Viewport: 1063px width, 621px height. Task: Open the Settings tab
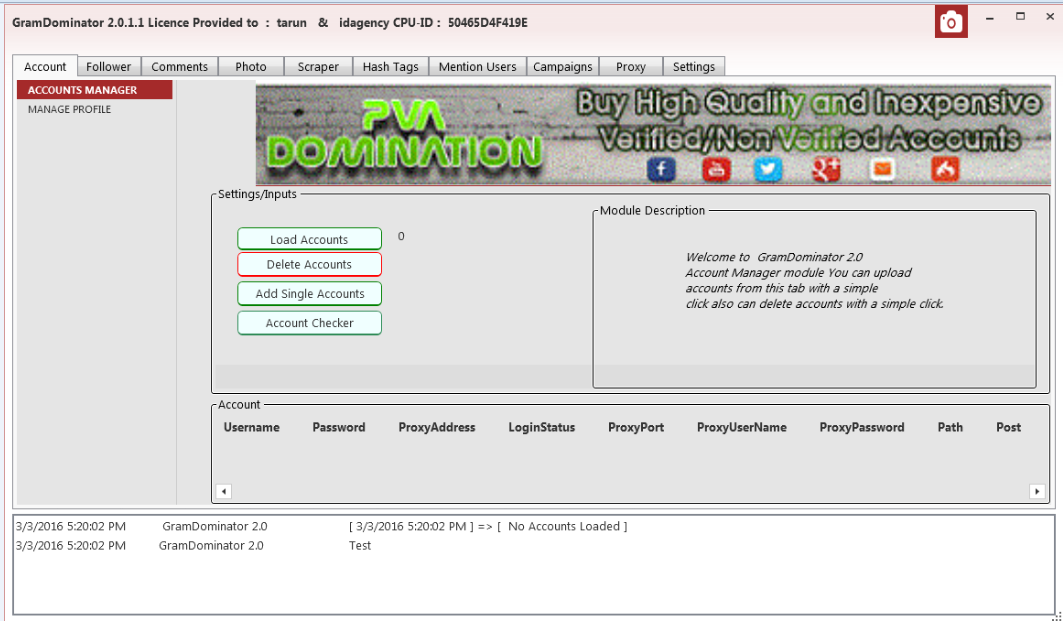[x=694, y=66]
